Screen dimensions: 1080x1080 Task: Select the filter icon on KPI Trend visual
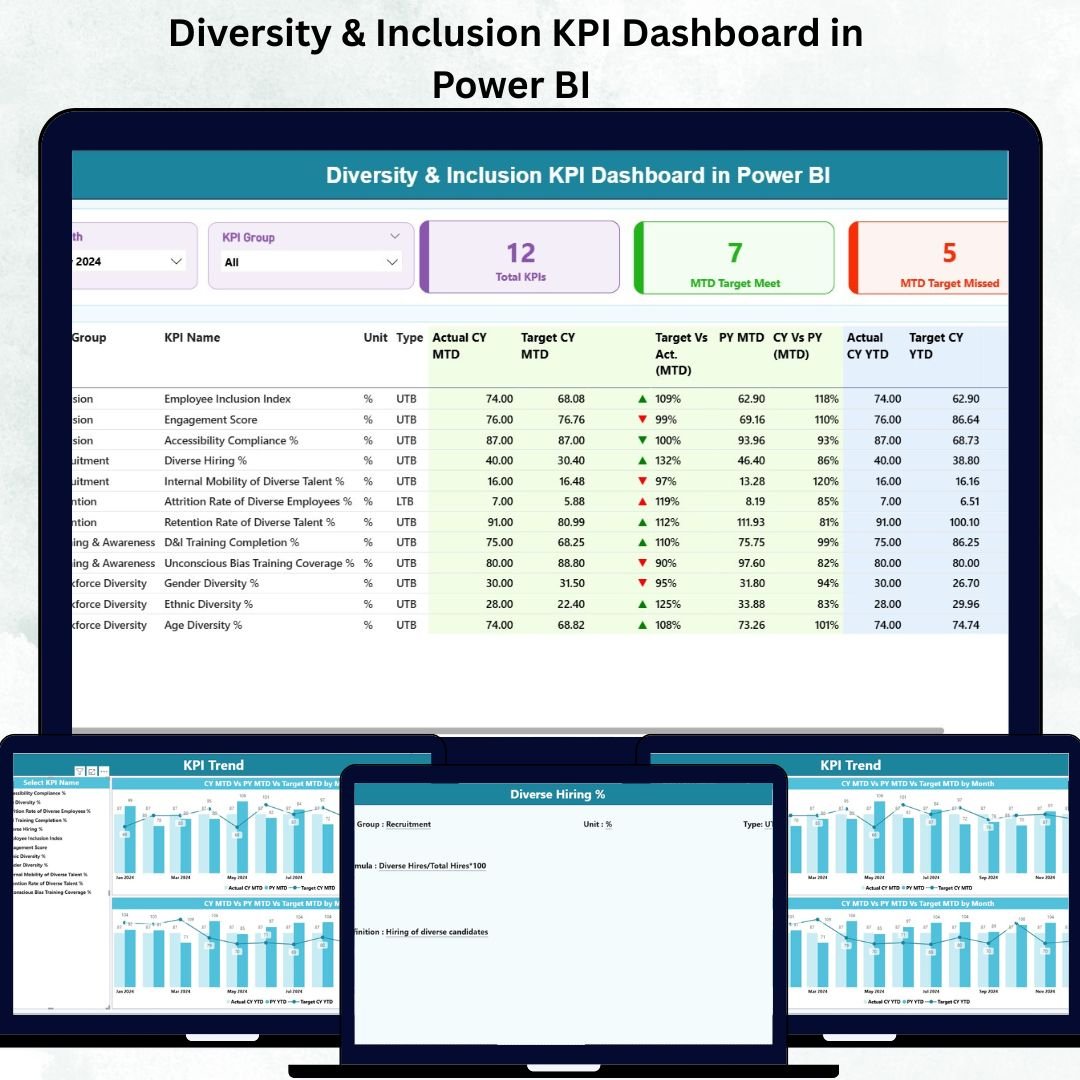coord(79,771)
